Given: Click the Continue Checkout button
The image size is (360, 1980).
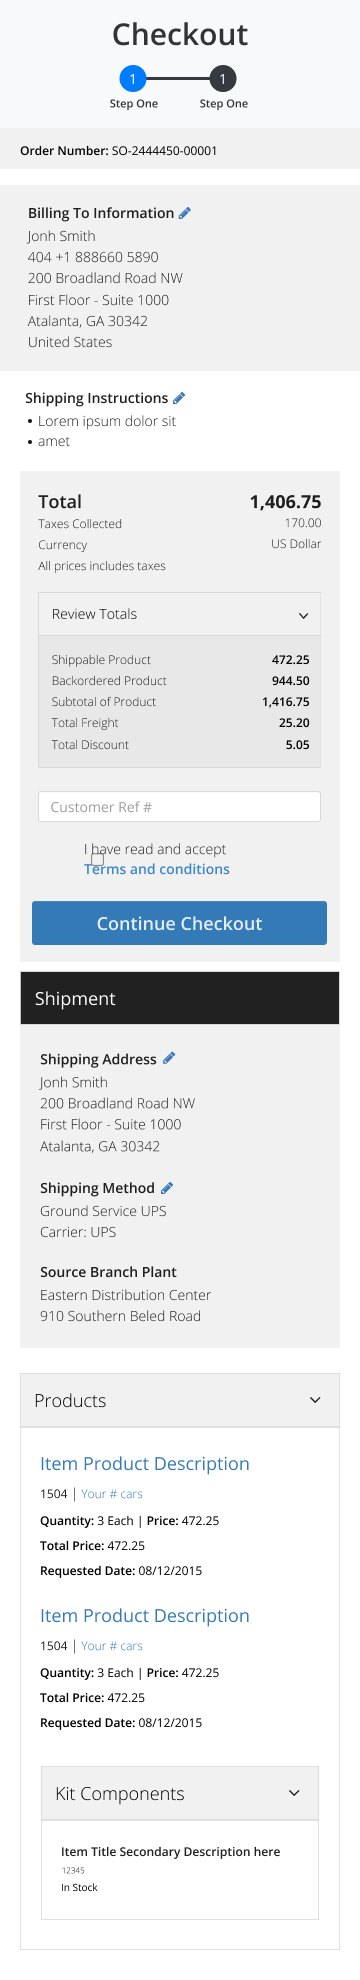Looking at the screenshot, I should point(180,923).
